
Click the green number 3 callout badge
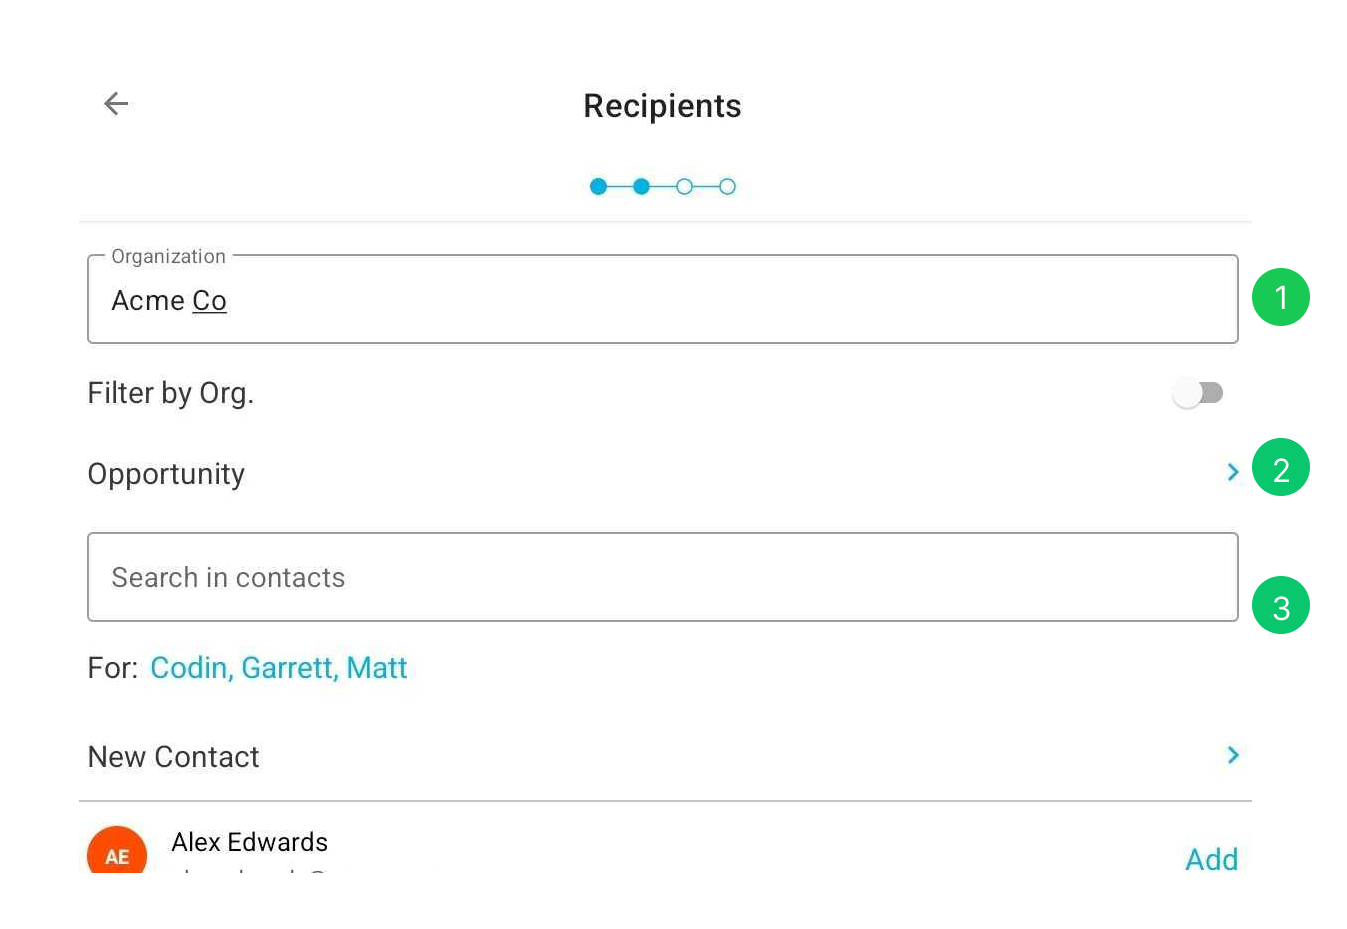1281,605
